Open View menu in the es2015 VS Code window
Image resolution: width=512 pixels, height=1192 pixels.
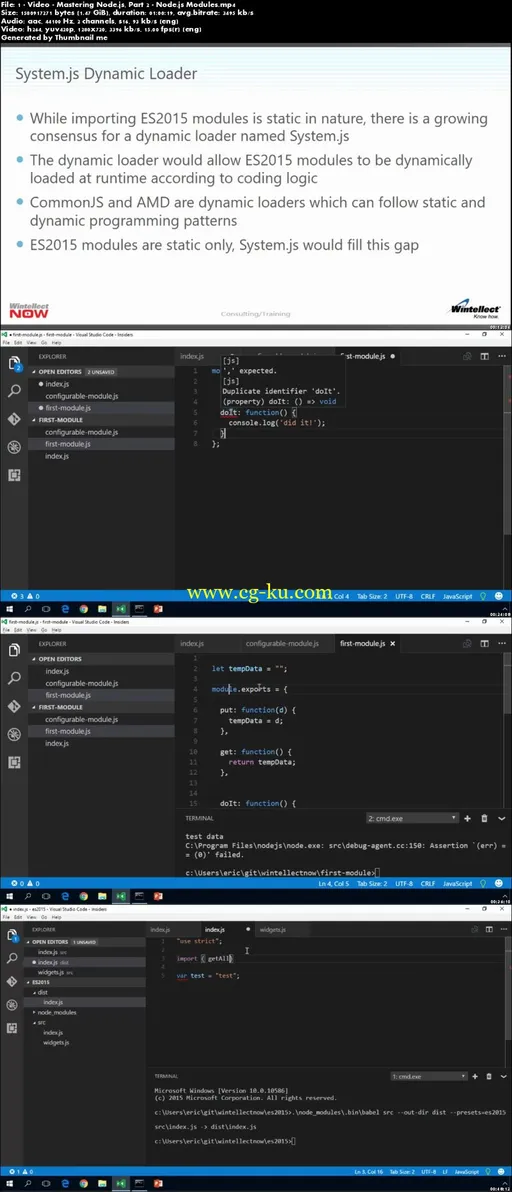29,918
